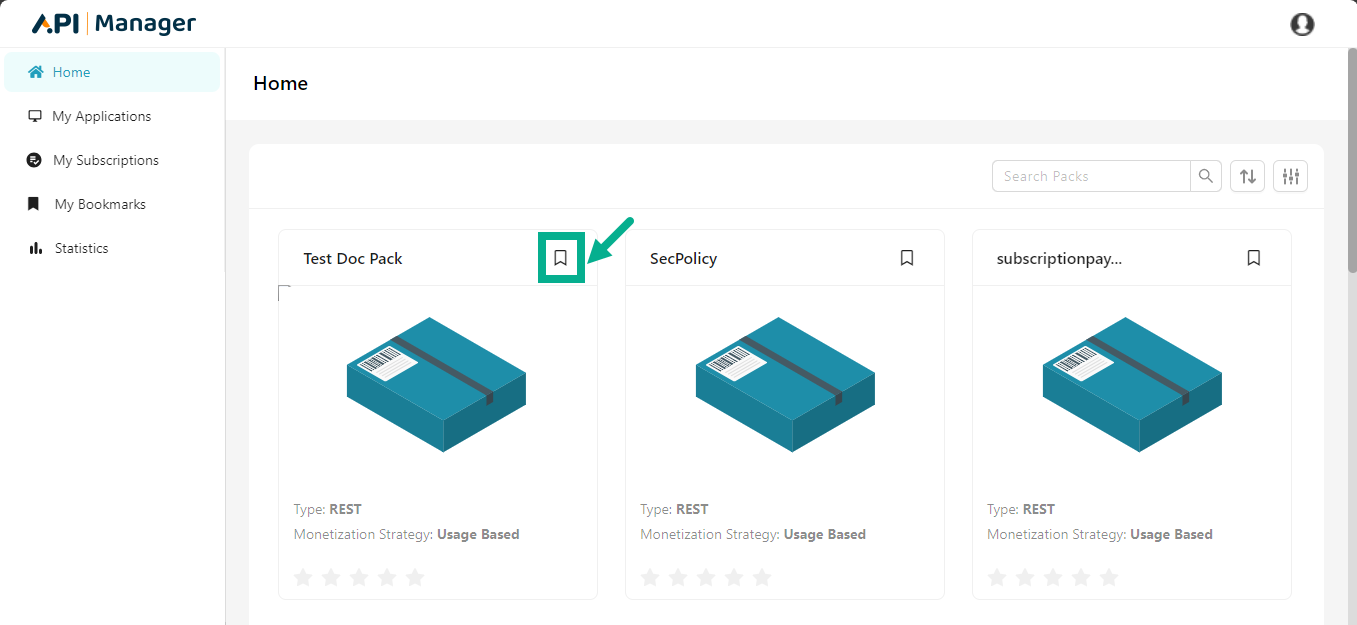The image size is (1357, 625).
Task: Bookmark the Test Doc Pack
Action: 561,258
